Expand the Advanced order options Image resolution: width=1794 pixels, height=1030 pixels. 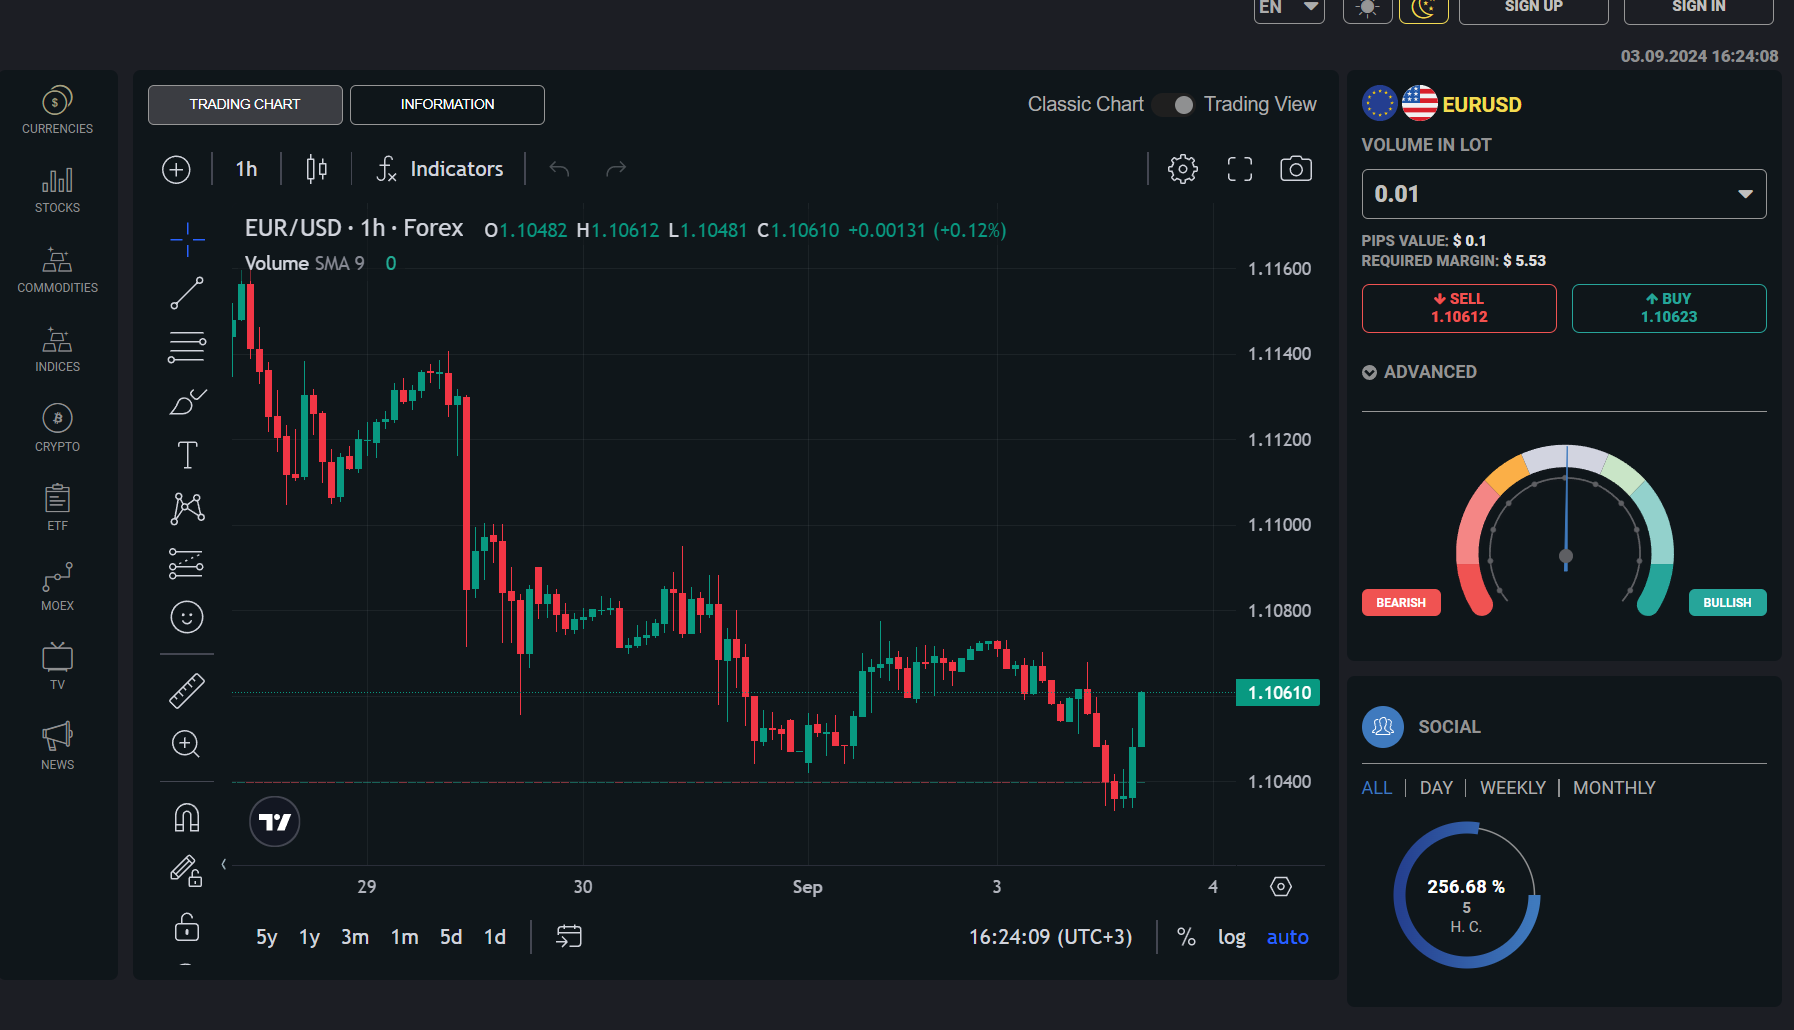click(x=1419, y=372)
